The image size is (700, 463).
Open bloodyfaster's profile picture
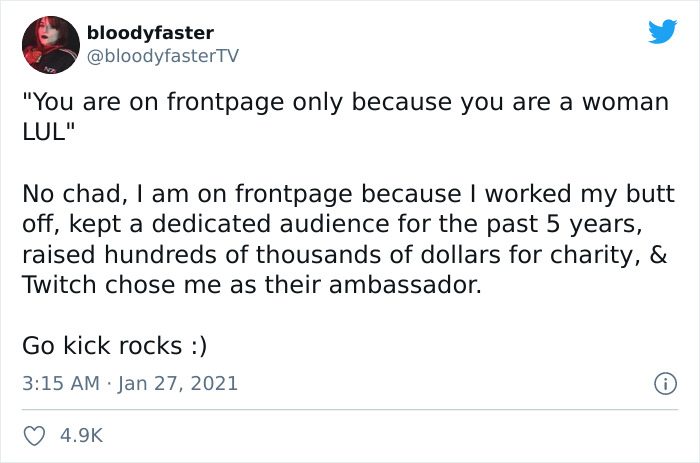pos(49,45)
